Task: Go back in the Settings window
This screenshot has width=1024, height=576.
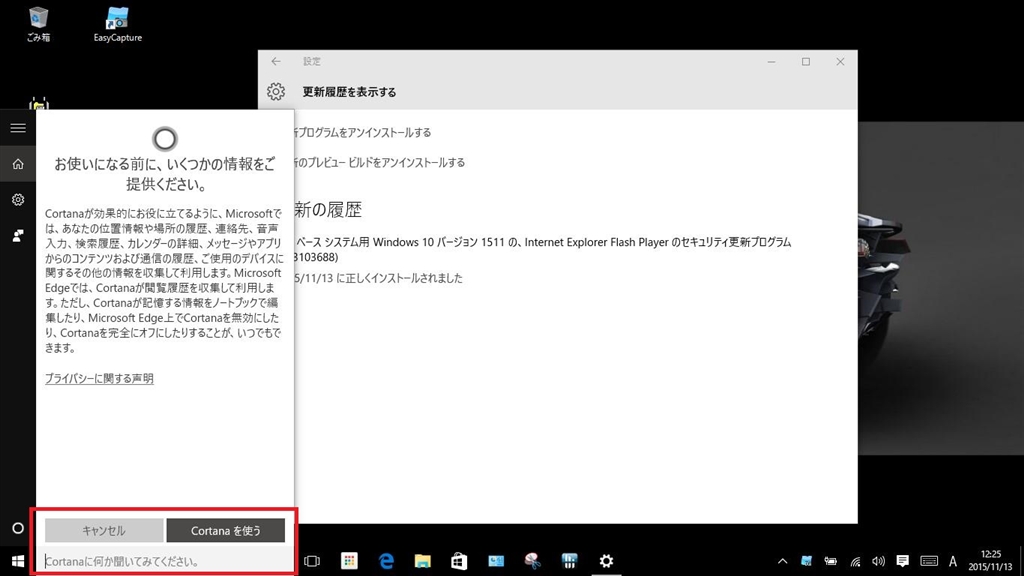Action: click(x=276, y=61)
